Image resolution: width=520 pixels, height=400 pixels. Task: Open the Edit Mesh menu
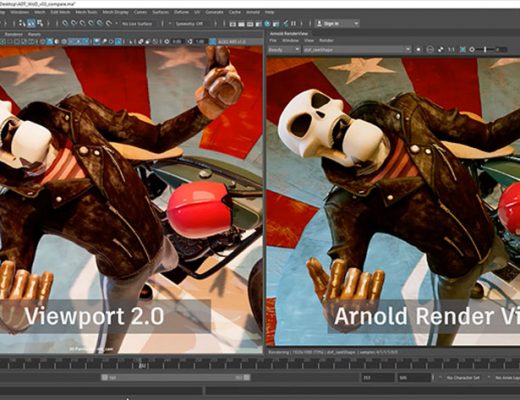(x=60, y=12)
